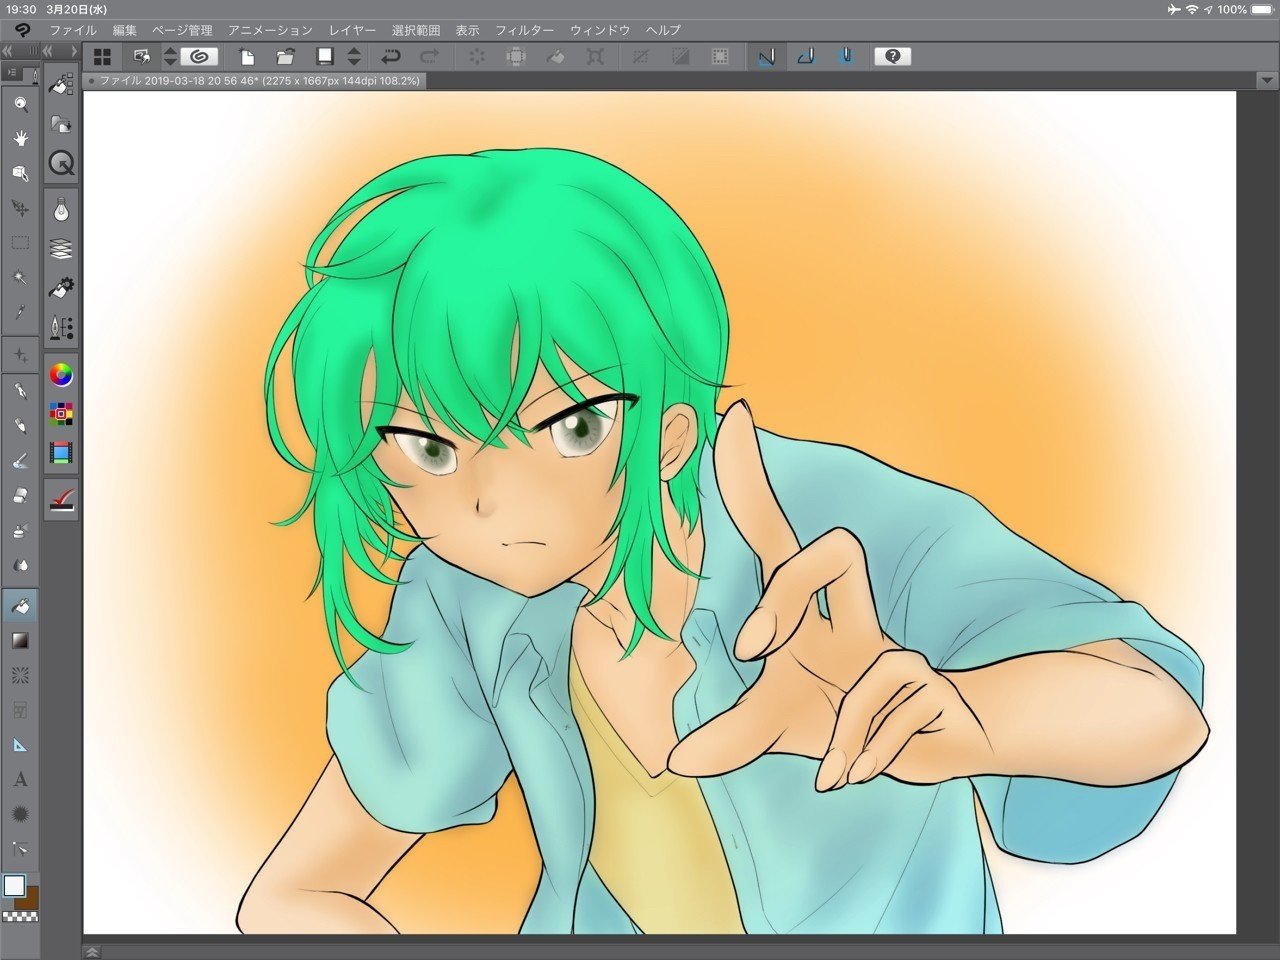The height and width of the screenshot is (960, 1280).
Task: Click the Clear outside selection icon
Action: point(516,57)
